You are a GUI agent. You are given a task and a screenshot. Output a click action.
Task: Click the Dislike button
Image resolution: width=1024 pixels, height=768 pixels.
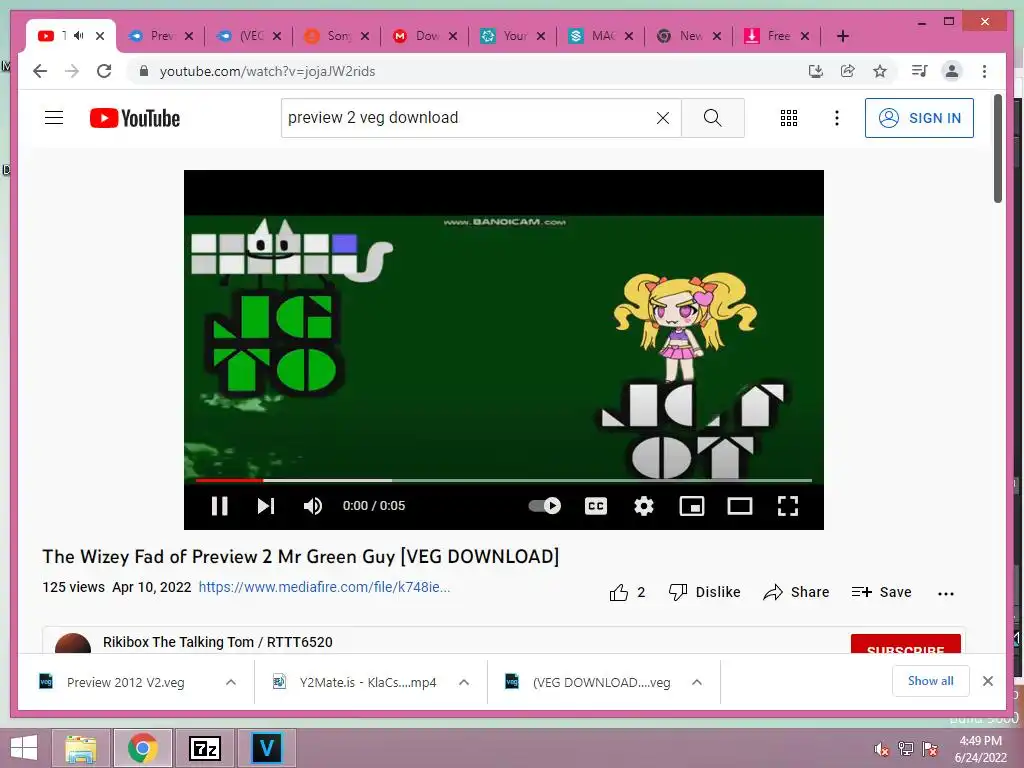[x=705, y=592]
